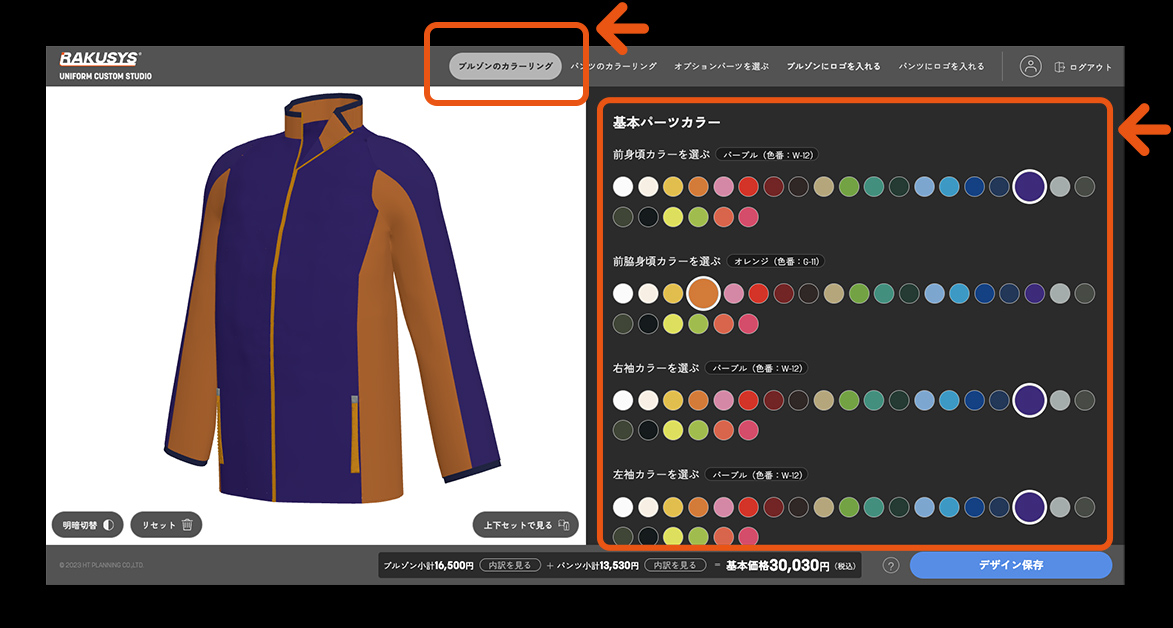Screen dimensions: 1173x628
Task: Go to ブルゾンにロゴを入れる tab
Action: point(833,66)
